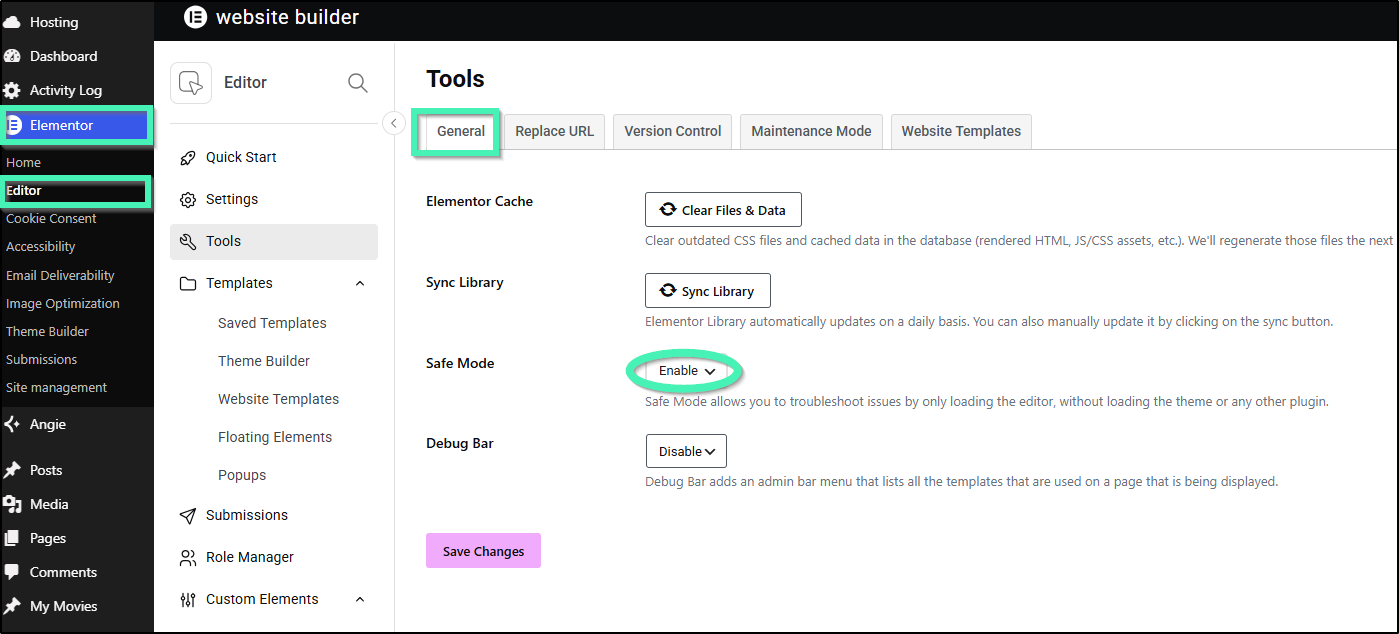Click the Save Changes button
This screenshot has width=1399, height=634.
coord(483,551)
